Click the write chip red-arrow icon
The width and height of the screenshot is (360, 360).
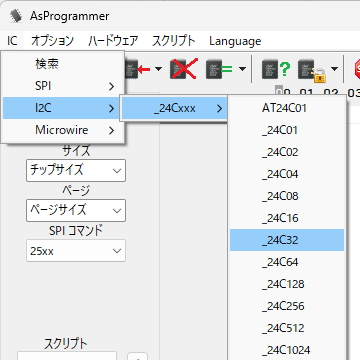[x=137, y=69]
